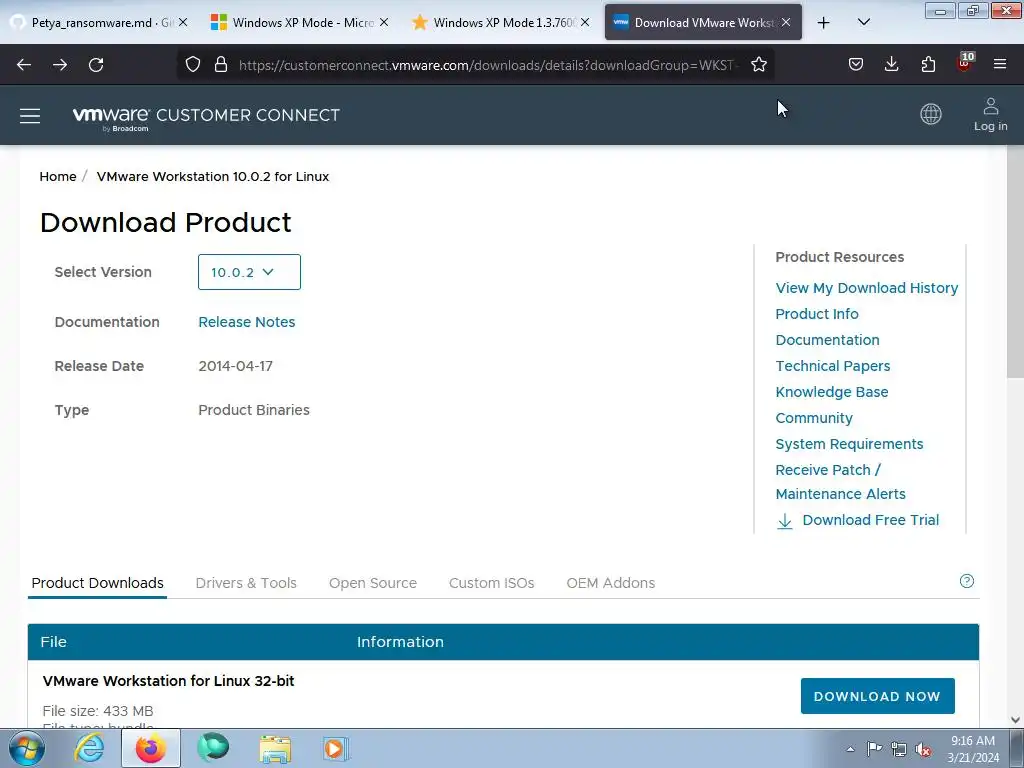Select the OEM Addons tab
The image size is (1024, 768).
pyautogui.click(x=611, y=583)
